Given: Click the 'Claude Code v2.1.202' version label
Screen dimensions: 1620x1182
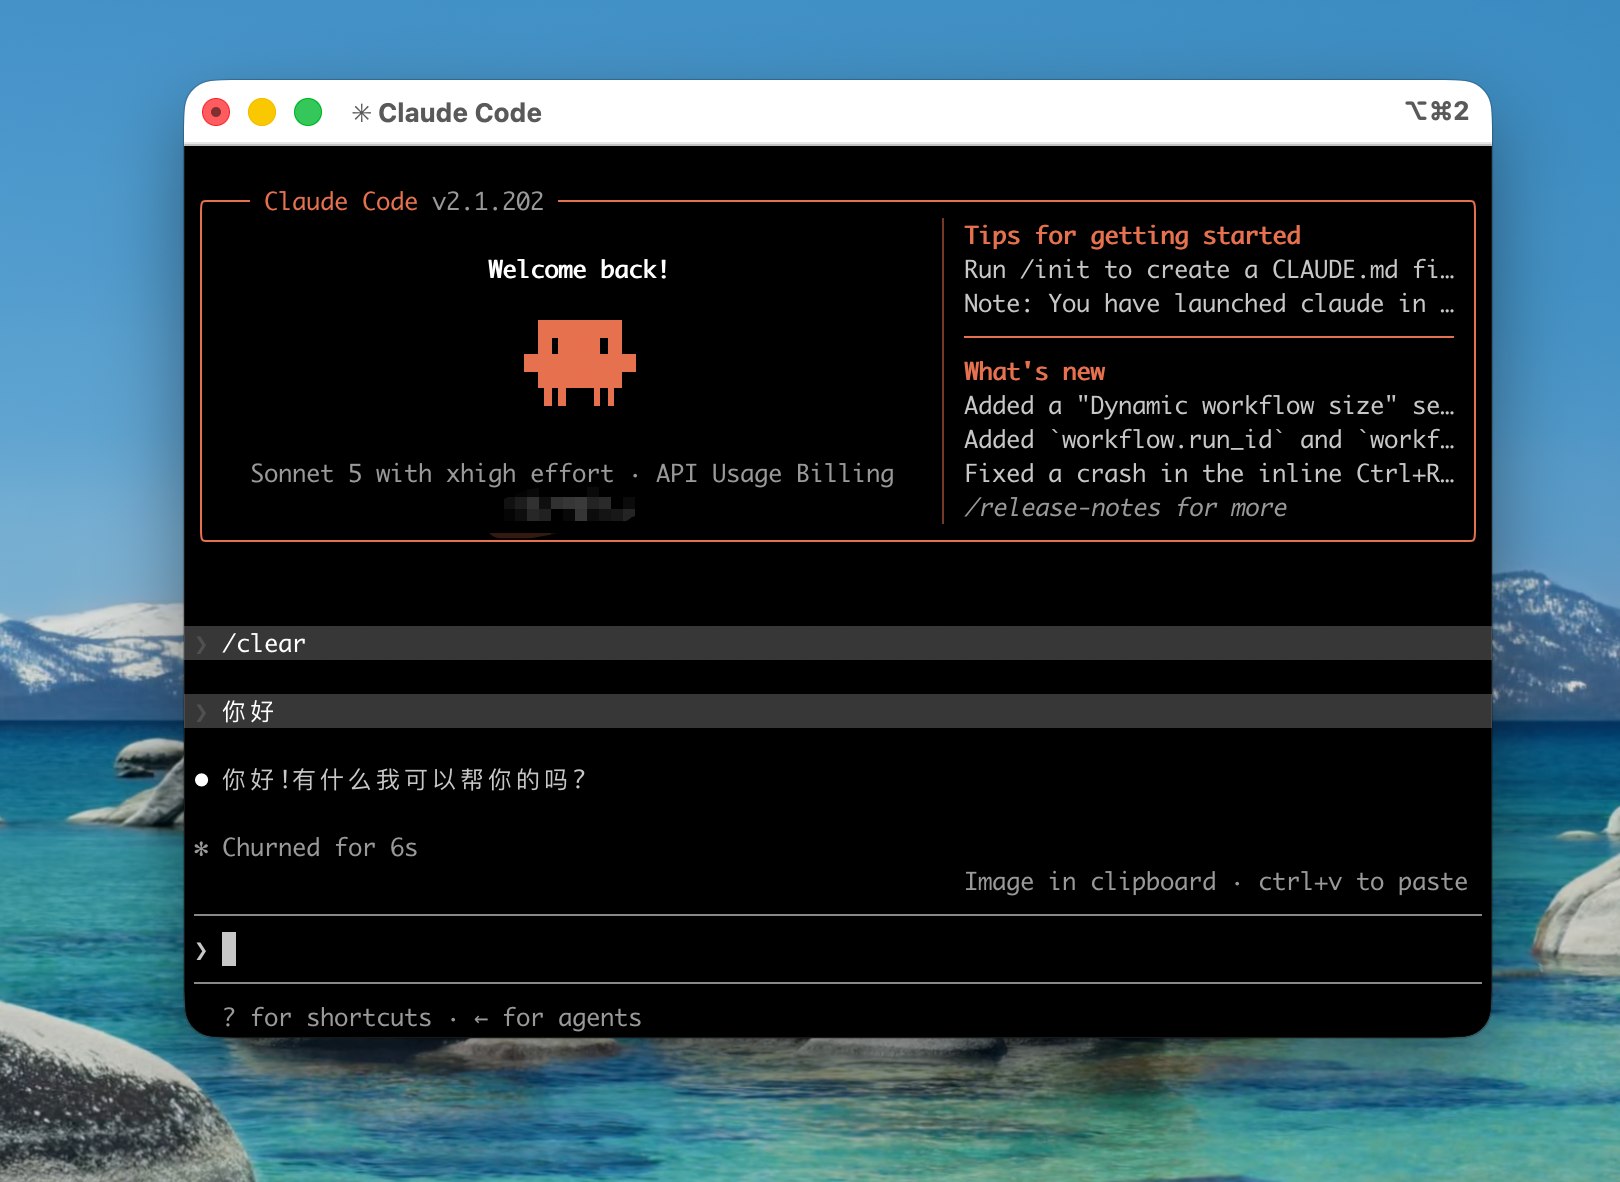Looking at the screenshot, I should click(404, 202).
